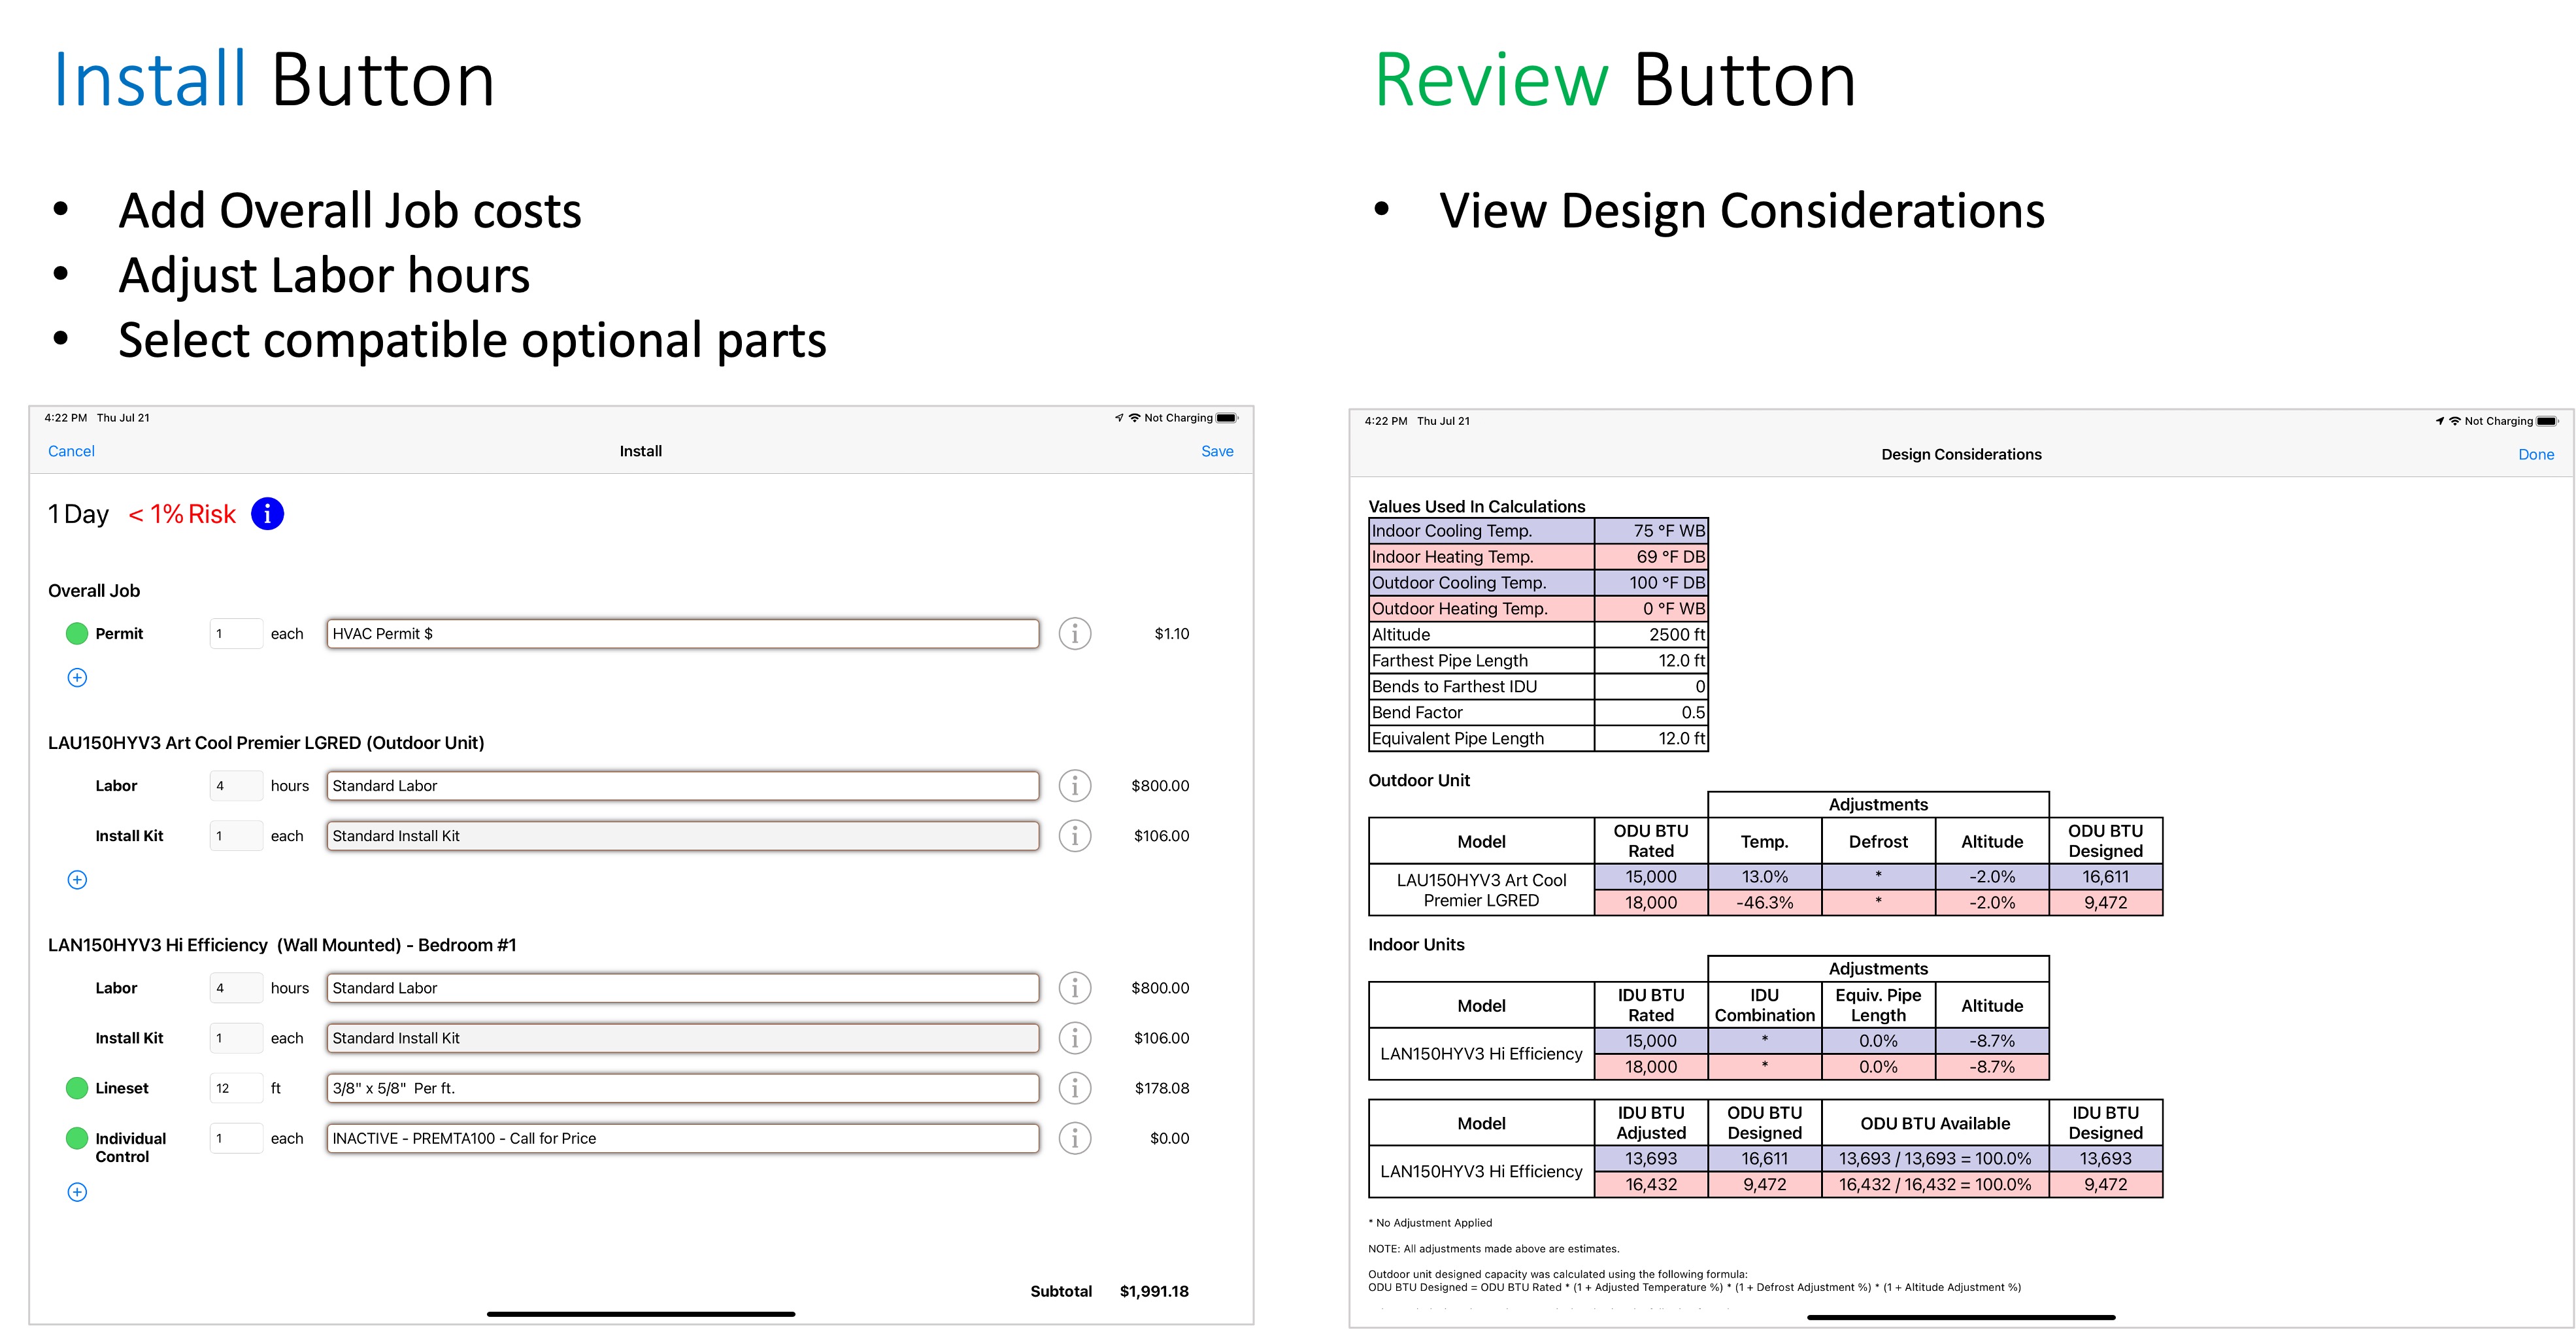Screen dimensions: 2576x1330
Task: Click the 'Equiv. Pipe Length' column header
Action: pyautogui.click(x=1878, y=1005)
